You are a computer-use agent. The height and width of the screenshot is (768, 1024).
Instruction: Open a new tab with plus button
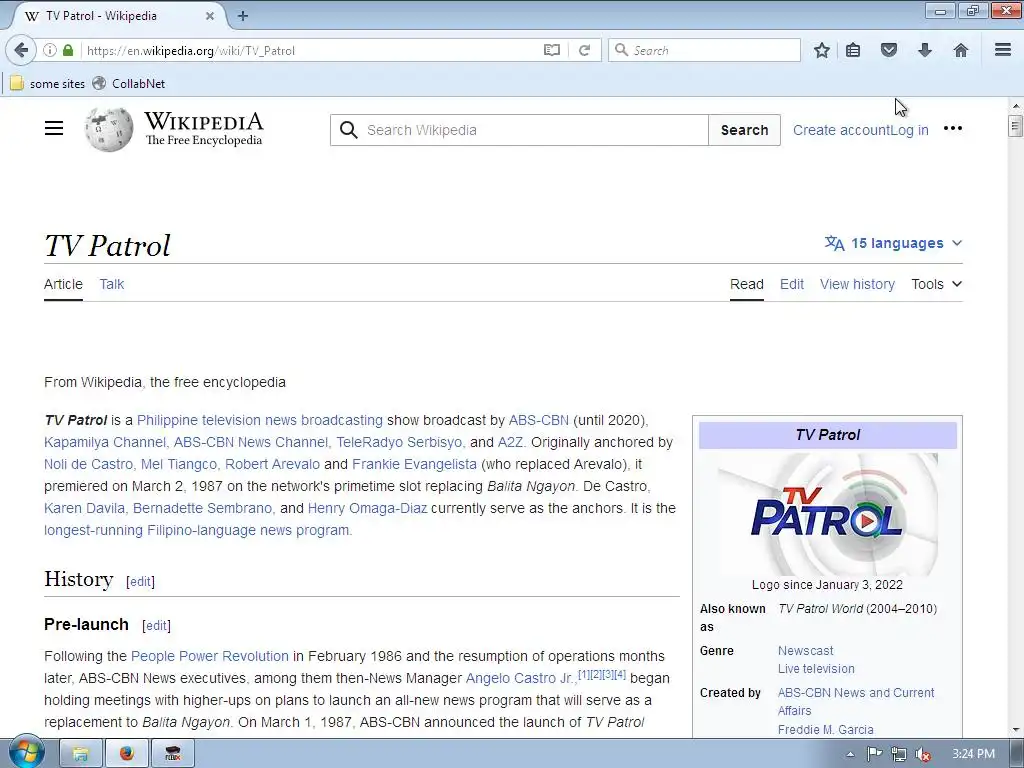[x=243, y=16]
